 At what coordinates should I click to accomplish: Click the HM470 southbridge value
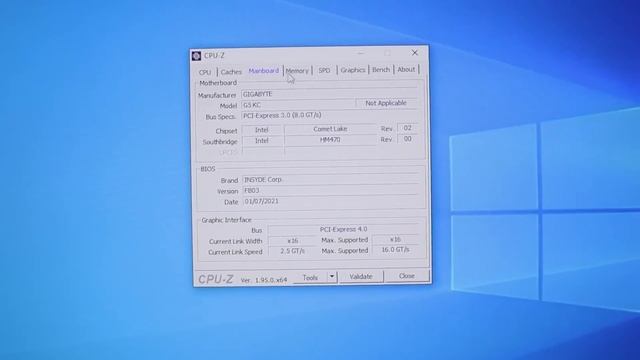click(x=330, y=140)
